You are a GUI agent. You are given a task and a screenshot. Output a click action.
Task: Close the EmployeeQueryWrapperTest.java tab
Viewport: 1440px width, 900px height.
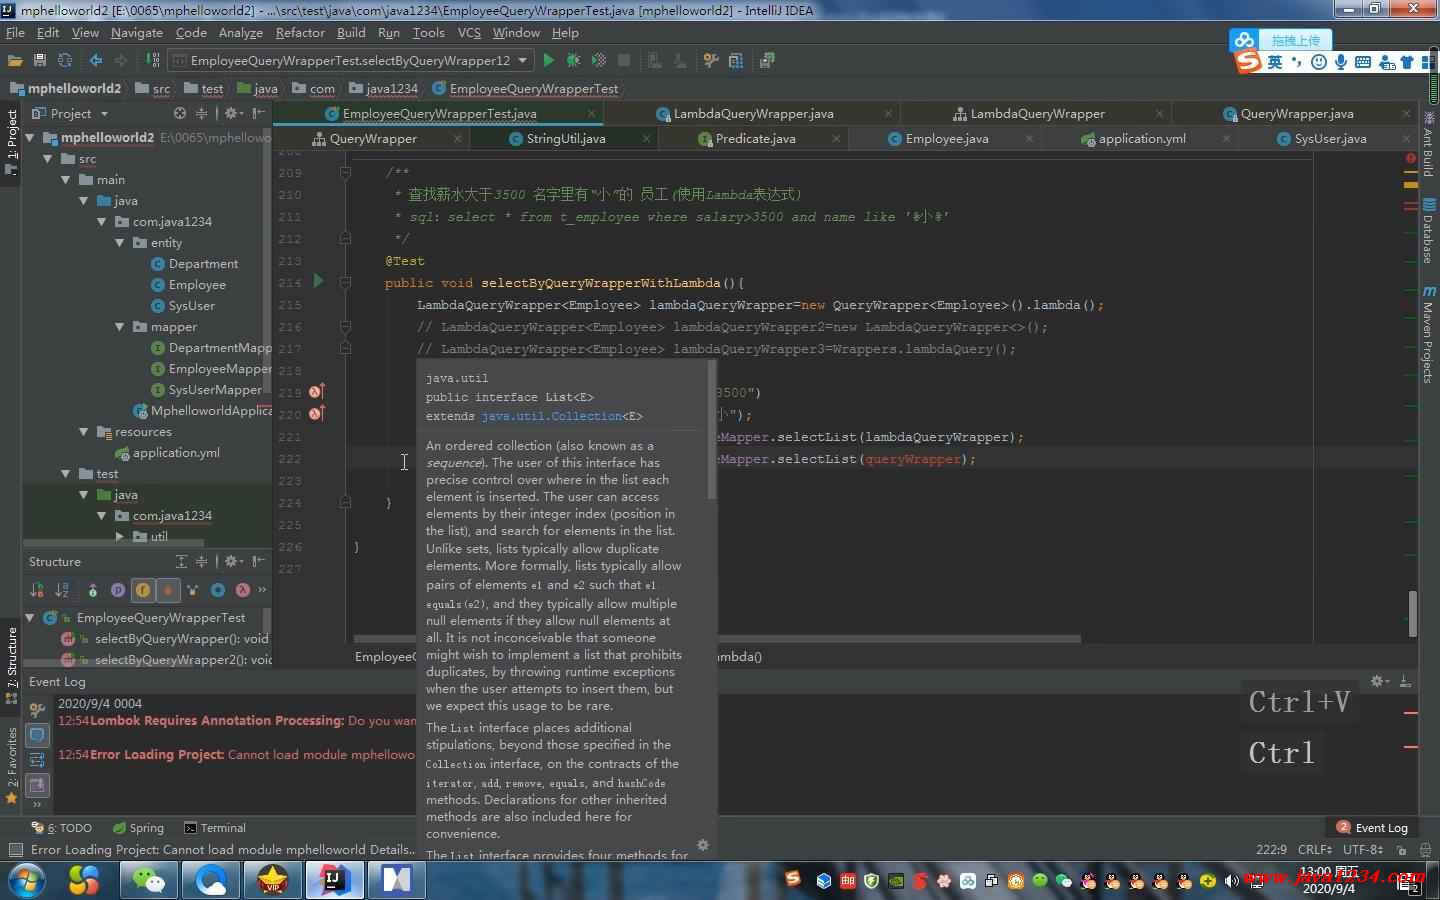(591, 113)
